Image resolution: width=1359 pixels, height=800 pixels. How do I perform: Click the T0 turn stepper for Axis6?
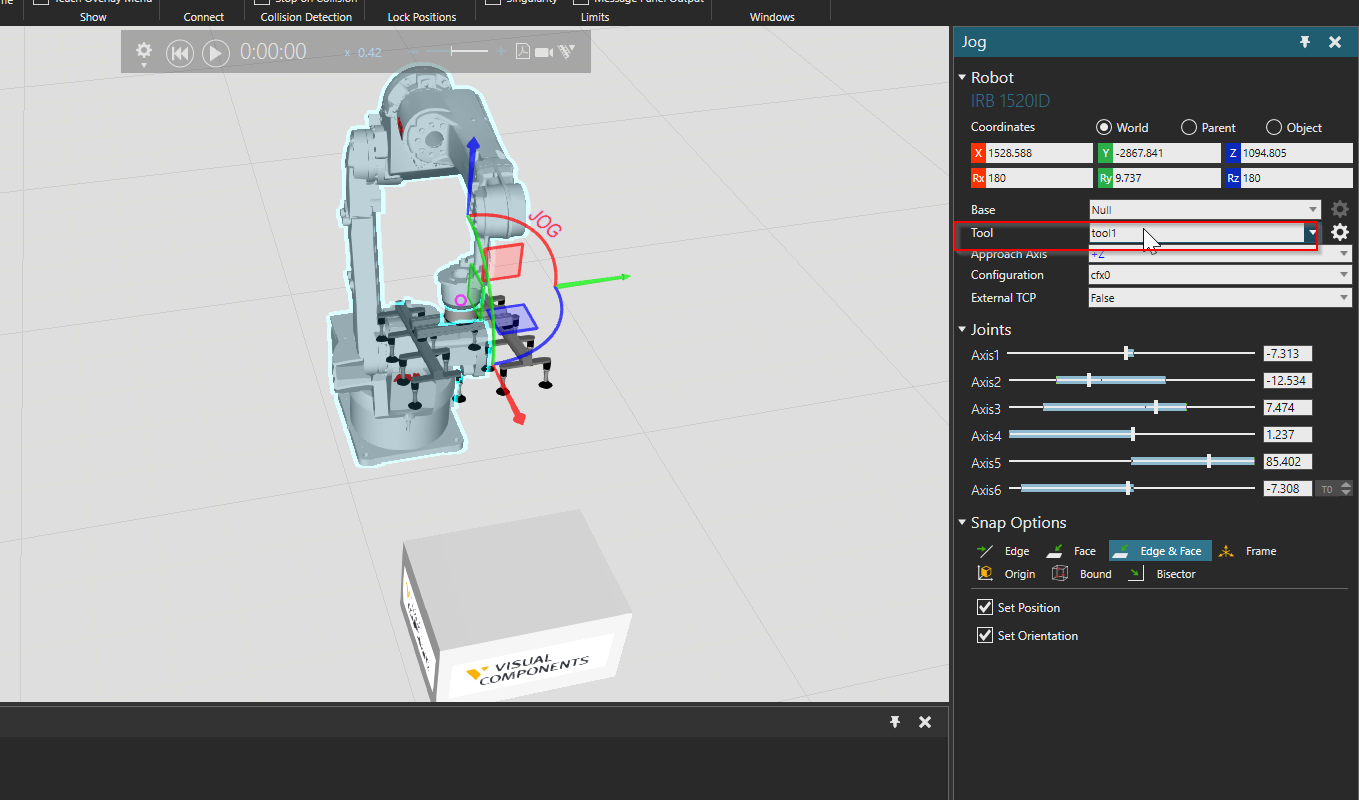click(x=1335, y=489)
